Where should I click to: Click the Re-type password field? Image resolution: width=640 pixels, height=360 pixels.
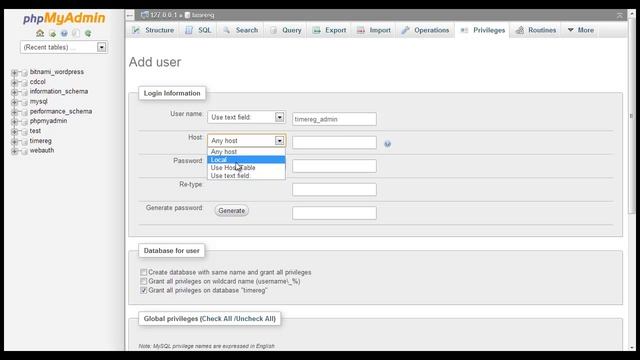click(x=334, y=189)
